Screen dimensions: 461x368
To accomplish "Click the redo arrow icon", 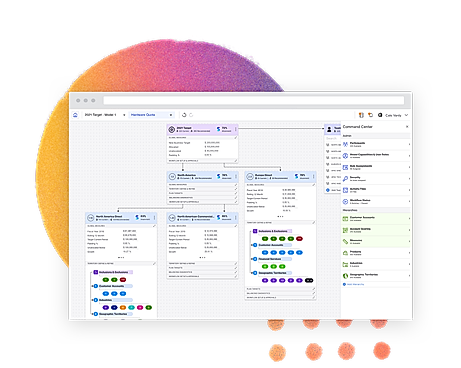I will 191,115.
